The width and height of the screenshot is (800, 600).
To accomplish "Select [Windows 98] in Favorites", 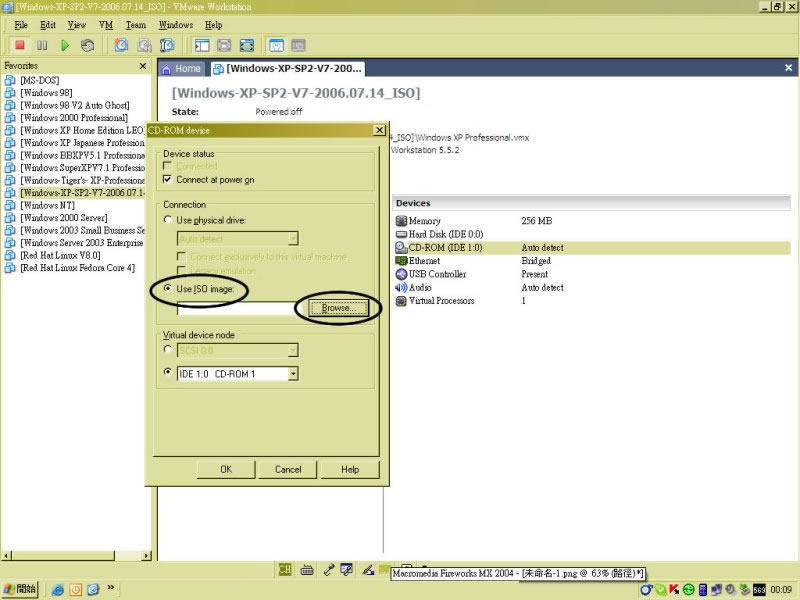I will (46, 93).
